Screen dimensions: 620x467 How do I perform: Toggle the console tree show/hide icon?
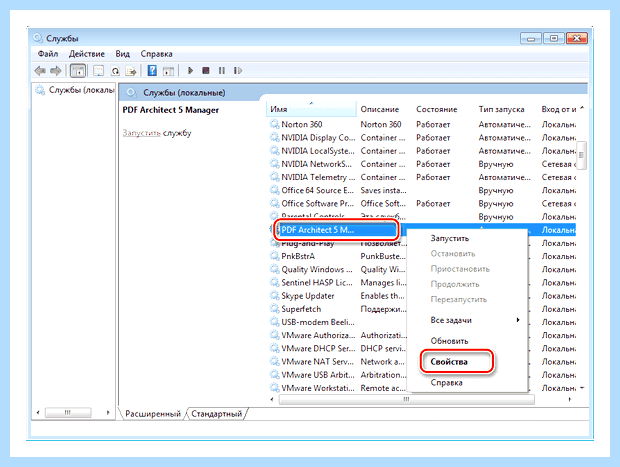tap(78, 71)
